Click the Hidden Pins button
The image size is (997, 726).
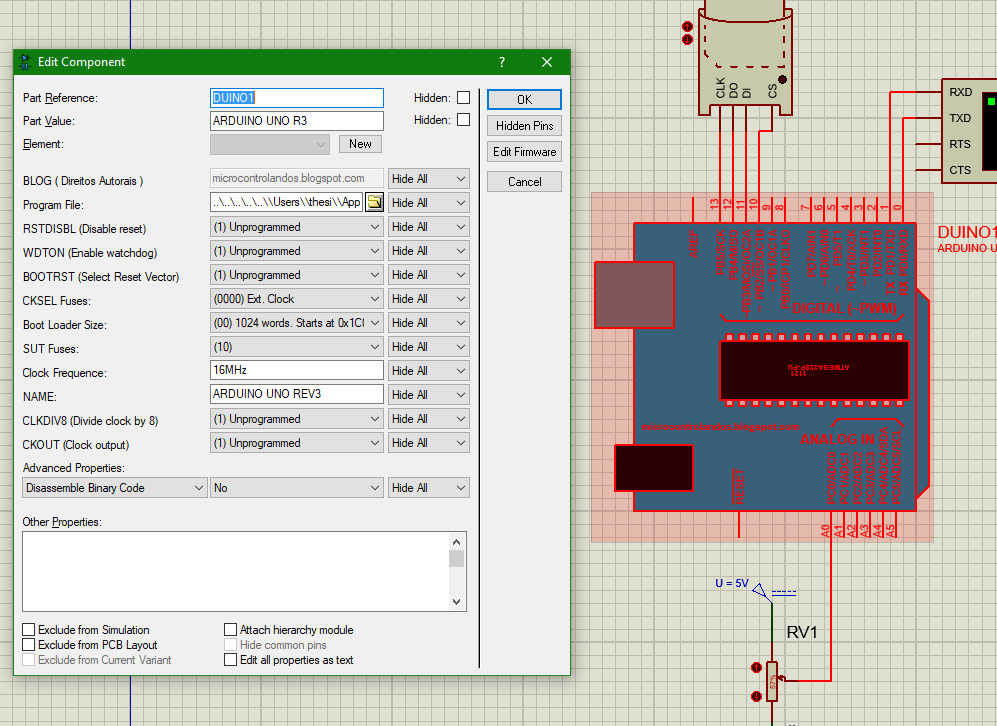(524, 126)
